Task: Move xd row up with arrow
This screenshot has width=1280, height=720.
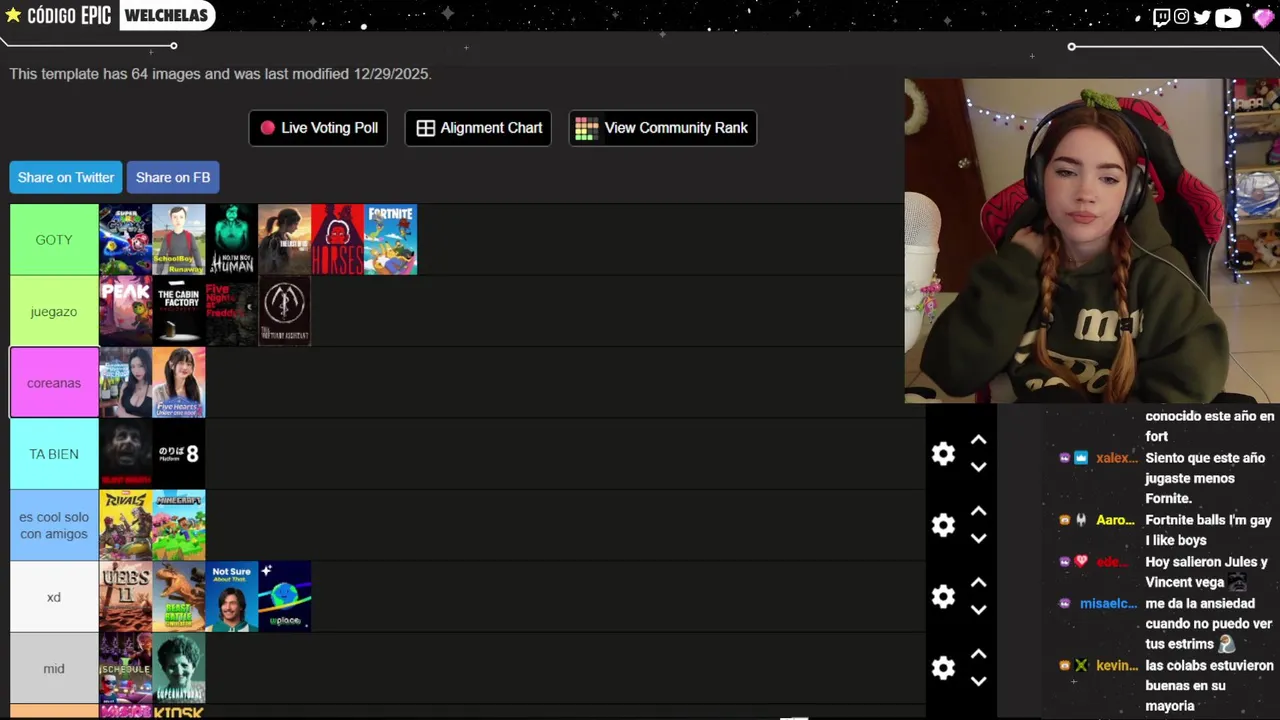Action: [979, 583]
